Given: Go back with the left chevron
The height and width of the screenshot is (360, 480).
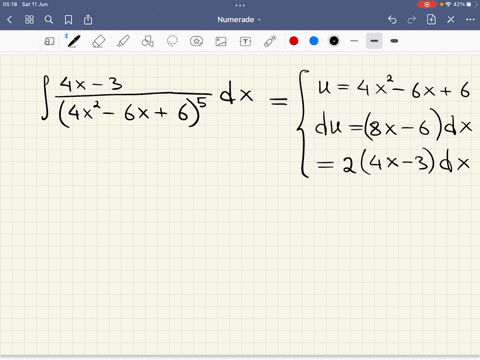Looking at the screenshot, I should (x=9, y=20).
